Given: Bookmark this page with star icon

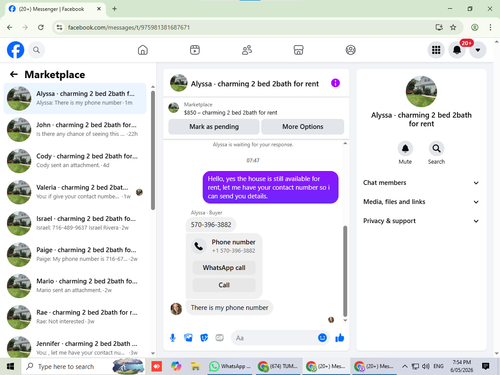Looking at the screenshot, I should pos(453,27).
